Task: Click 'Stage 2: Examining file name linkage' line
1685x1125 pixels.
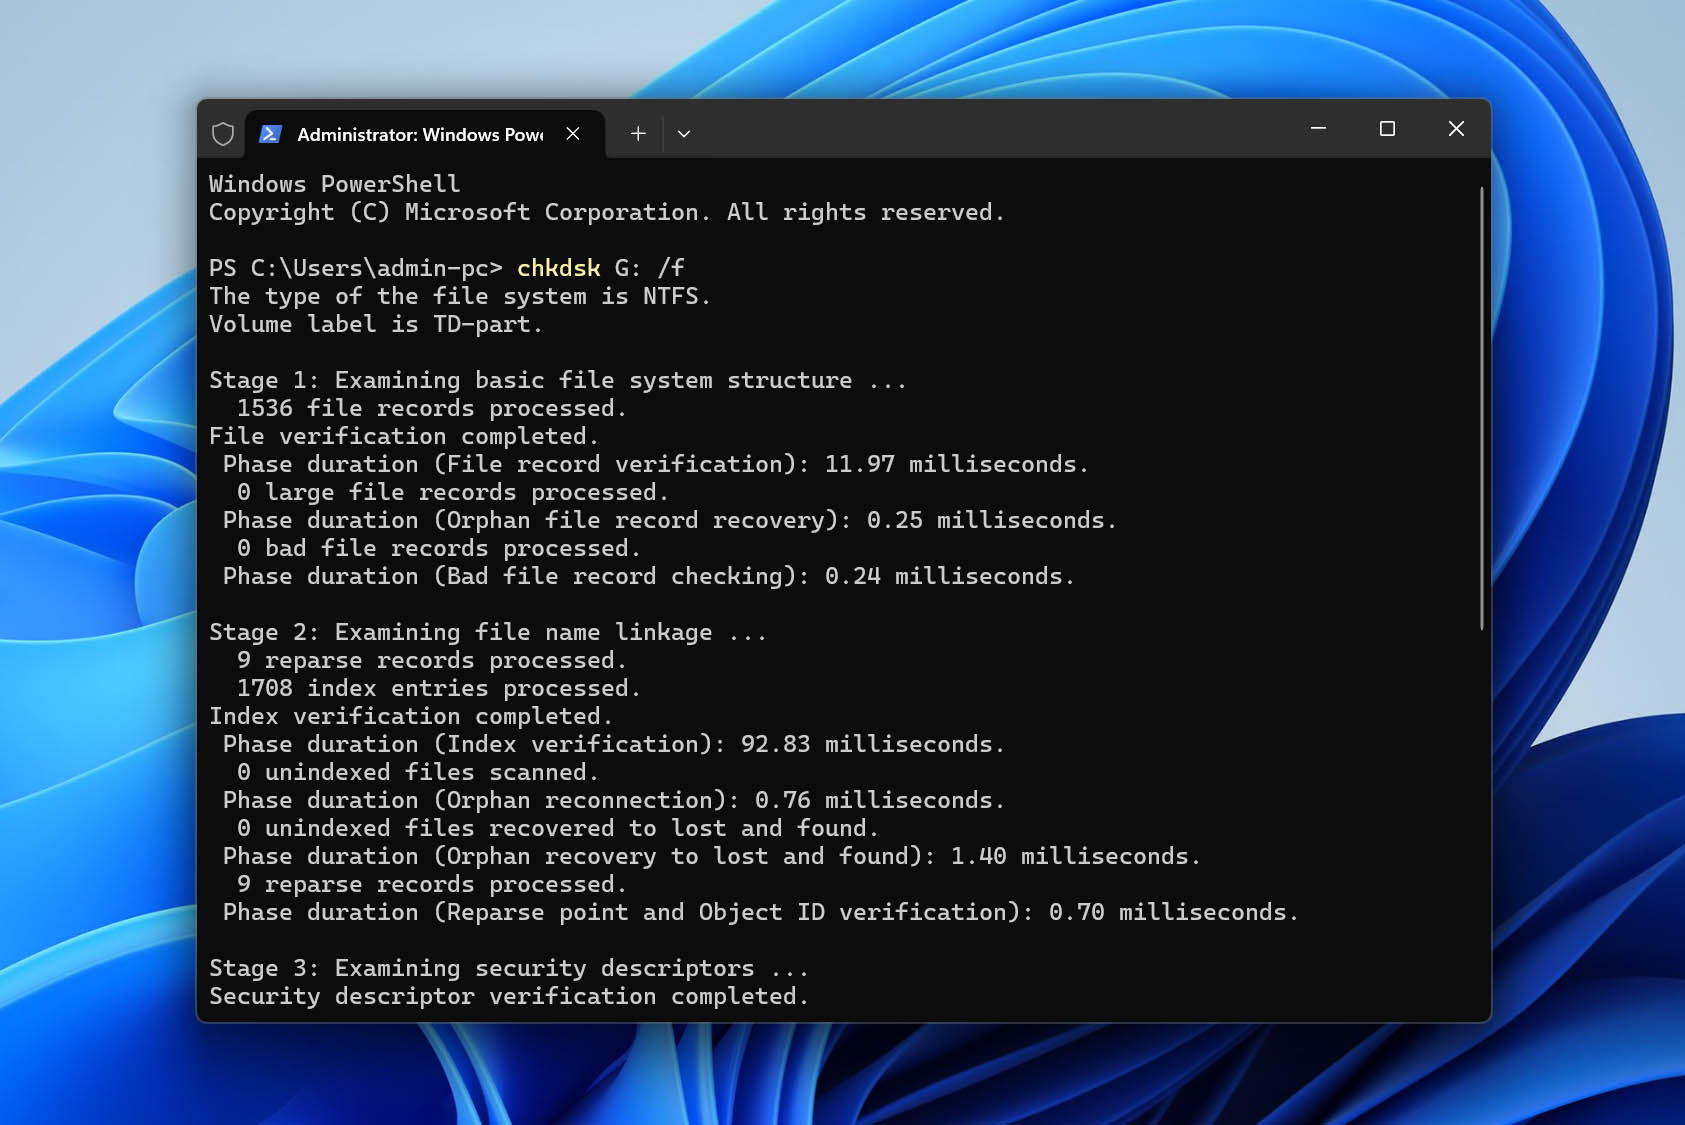Action: click(487, 632)
